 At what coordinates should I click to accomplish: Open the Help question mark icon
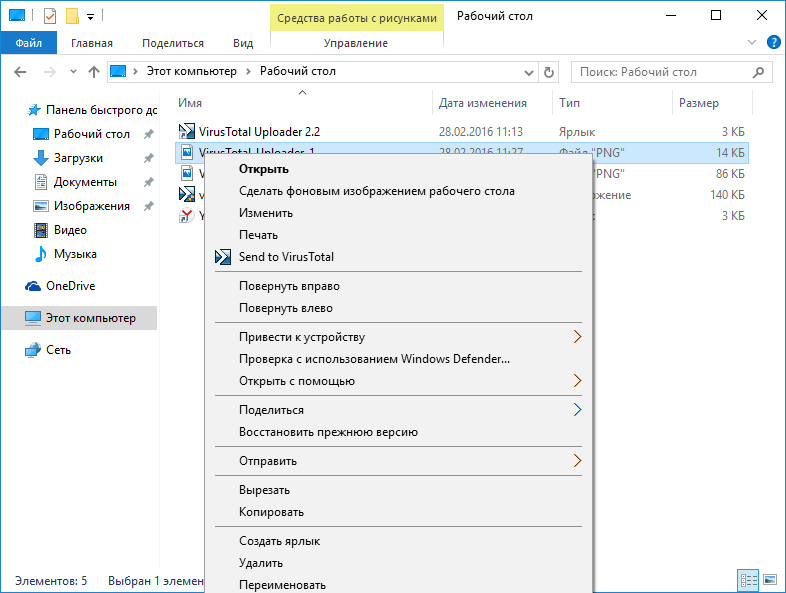tap(773, 42)
